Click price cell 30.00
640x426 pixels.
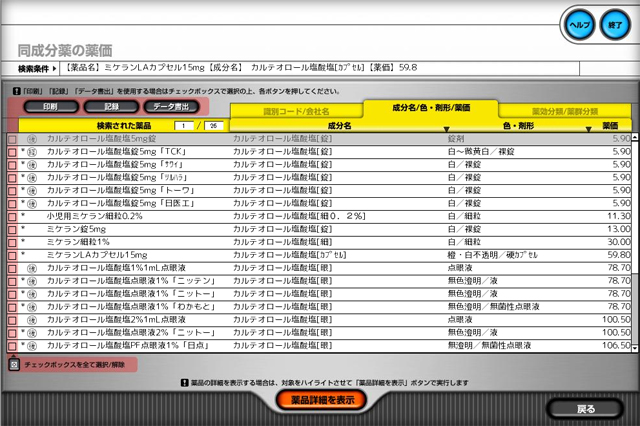coord(619,242)
